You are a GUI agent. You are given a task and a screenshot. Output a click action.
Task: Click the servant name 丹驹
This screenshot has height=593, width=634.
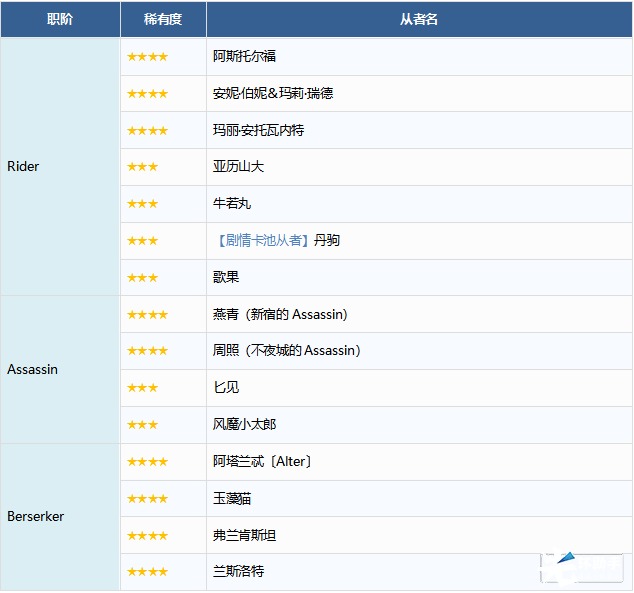[327, 241]
